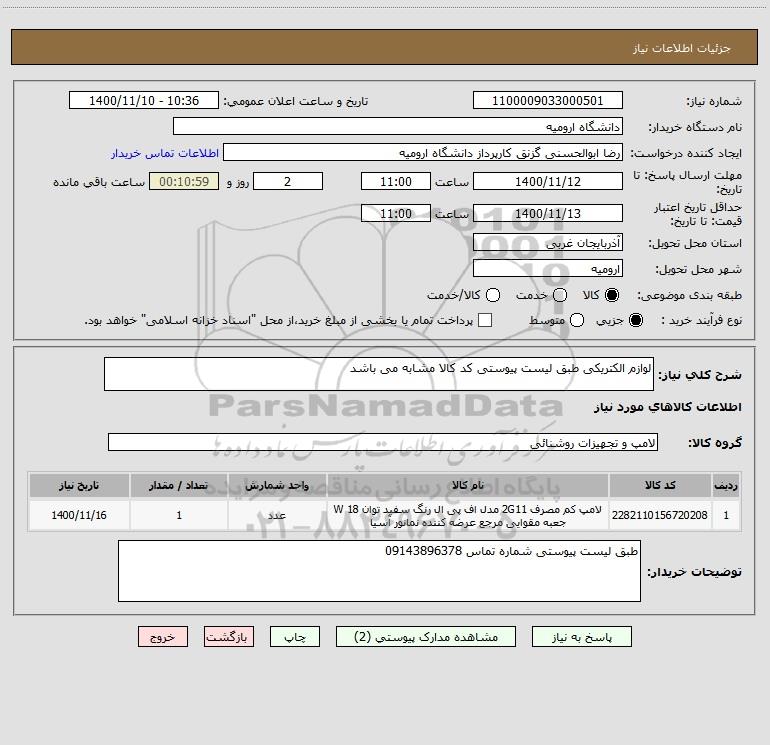Viewport: 770px width, 745px height.
Task: Click the کد کالا column header
Action: (x=660, y=485)
